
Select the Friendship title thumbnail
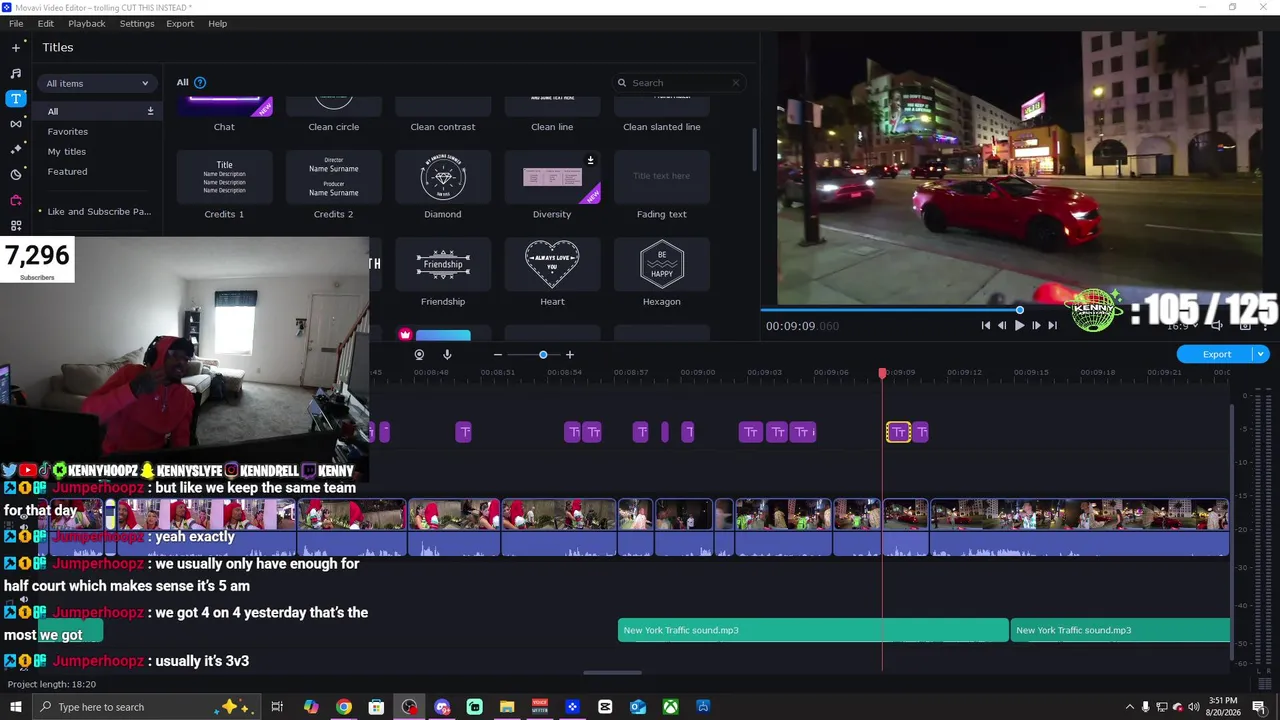443,264
